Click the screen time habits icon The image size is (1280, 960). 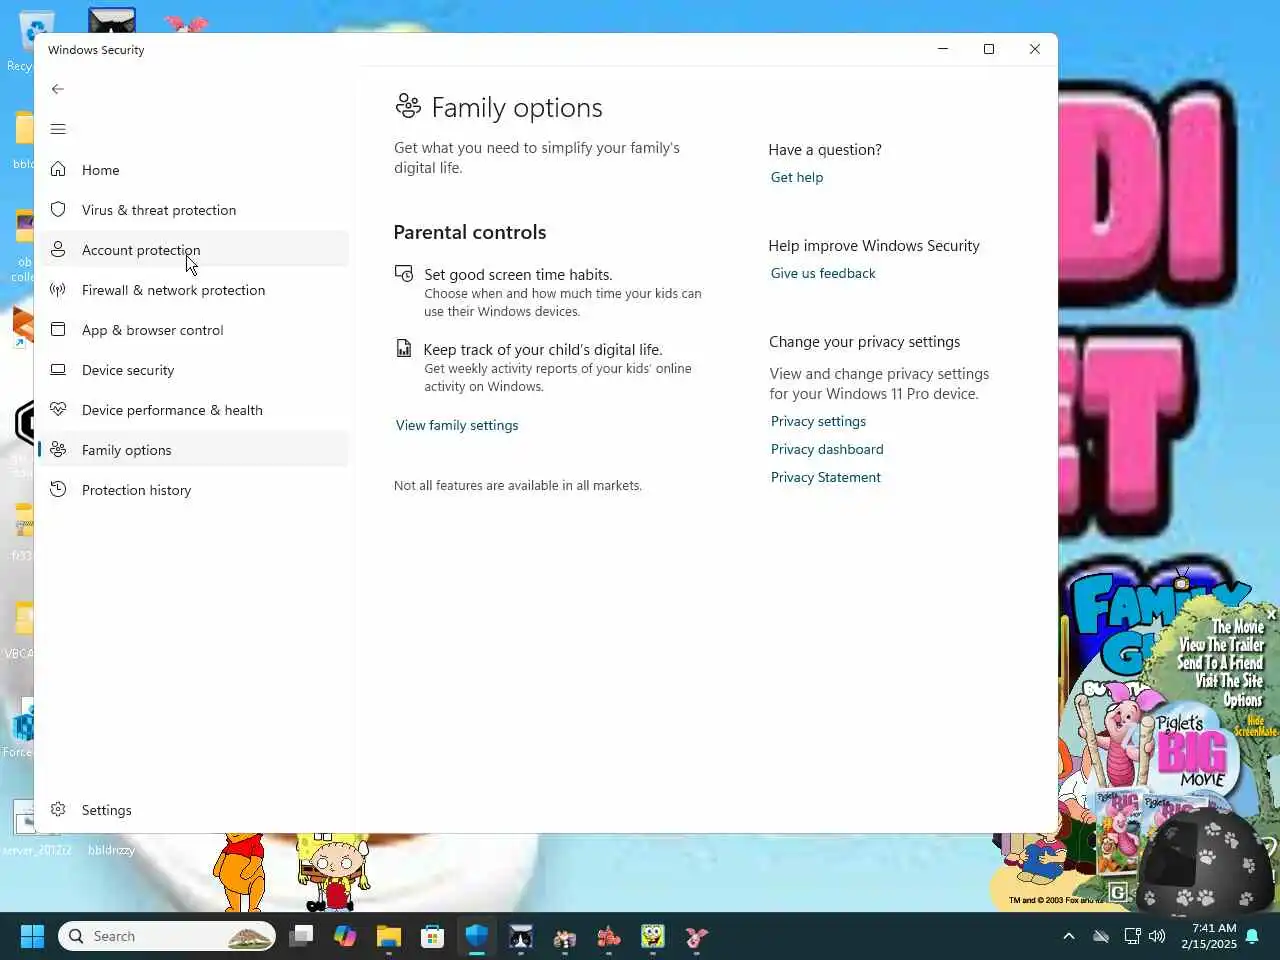tap(404, 273)
